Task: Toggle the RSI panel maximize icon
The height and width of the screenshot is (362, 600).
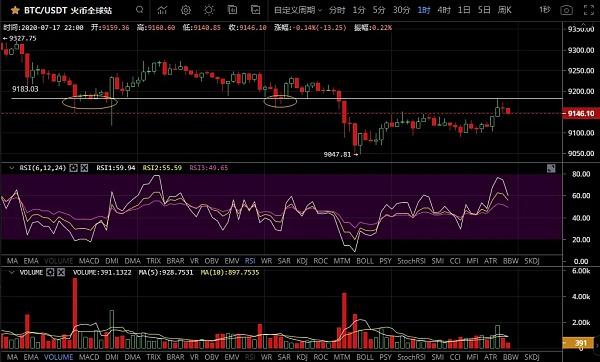Action: (x=551, y=168)
